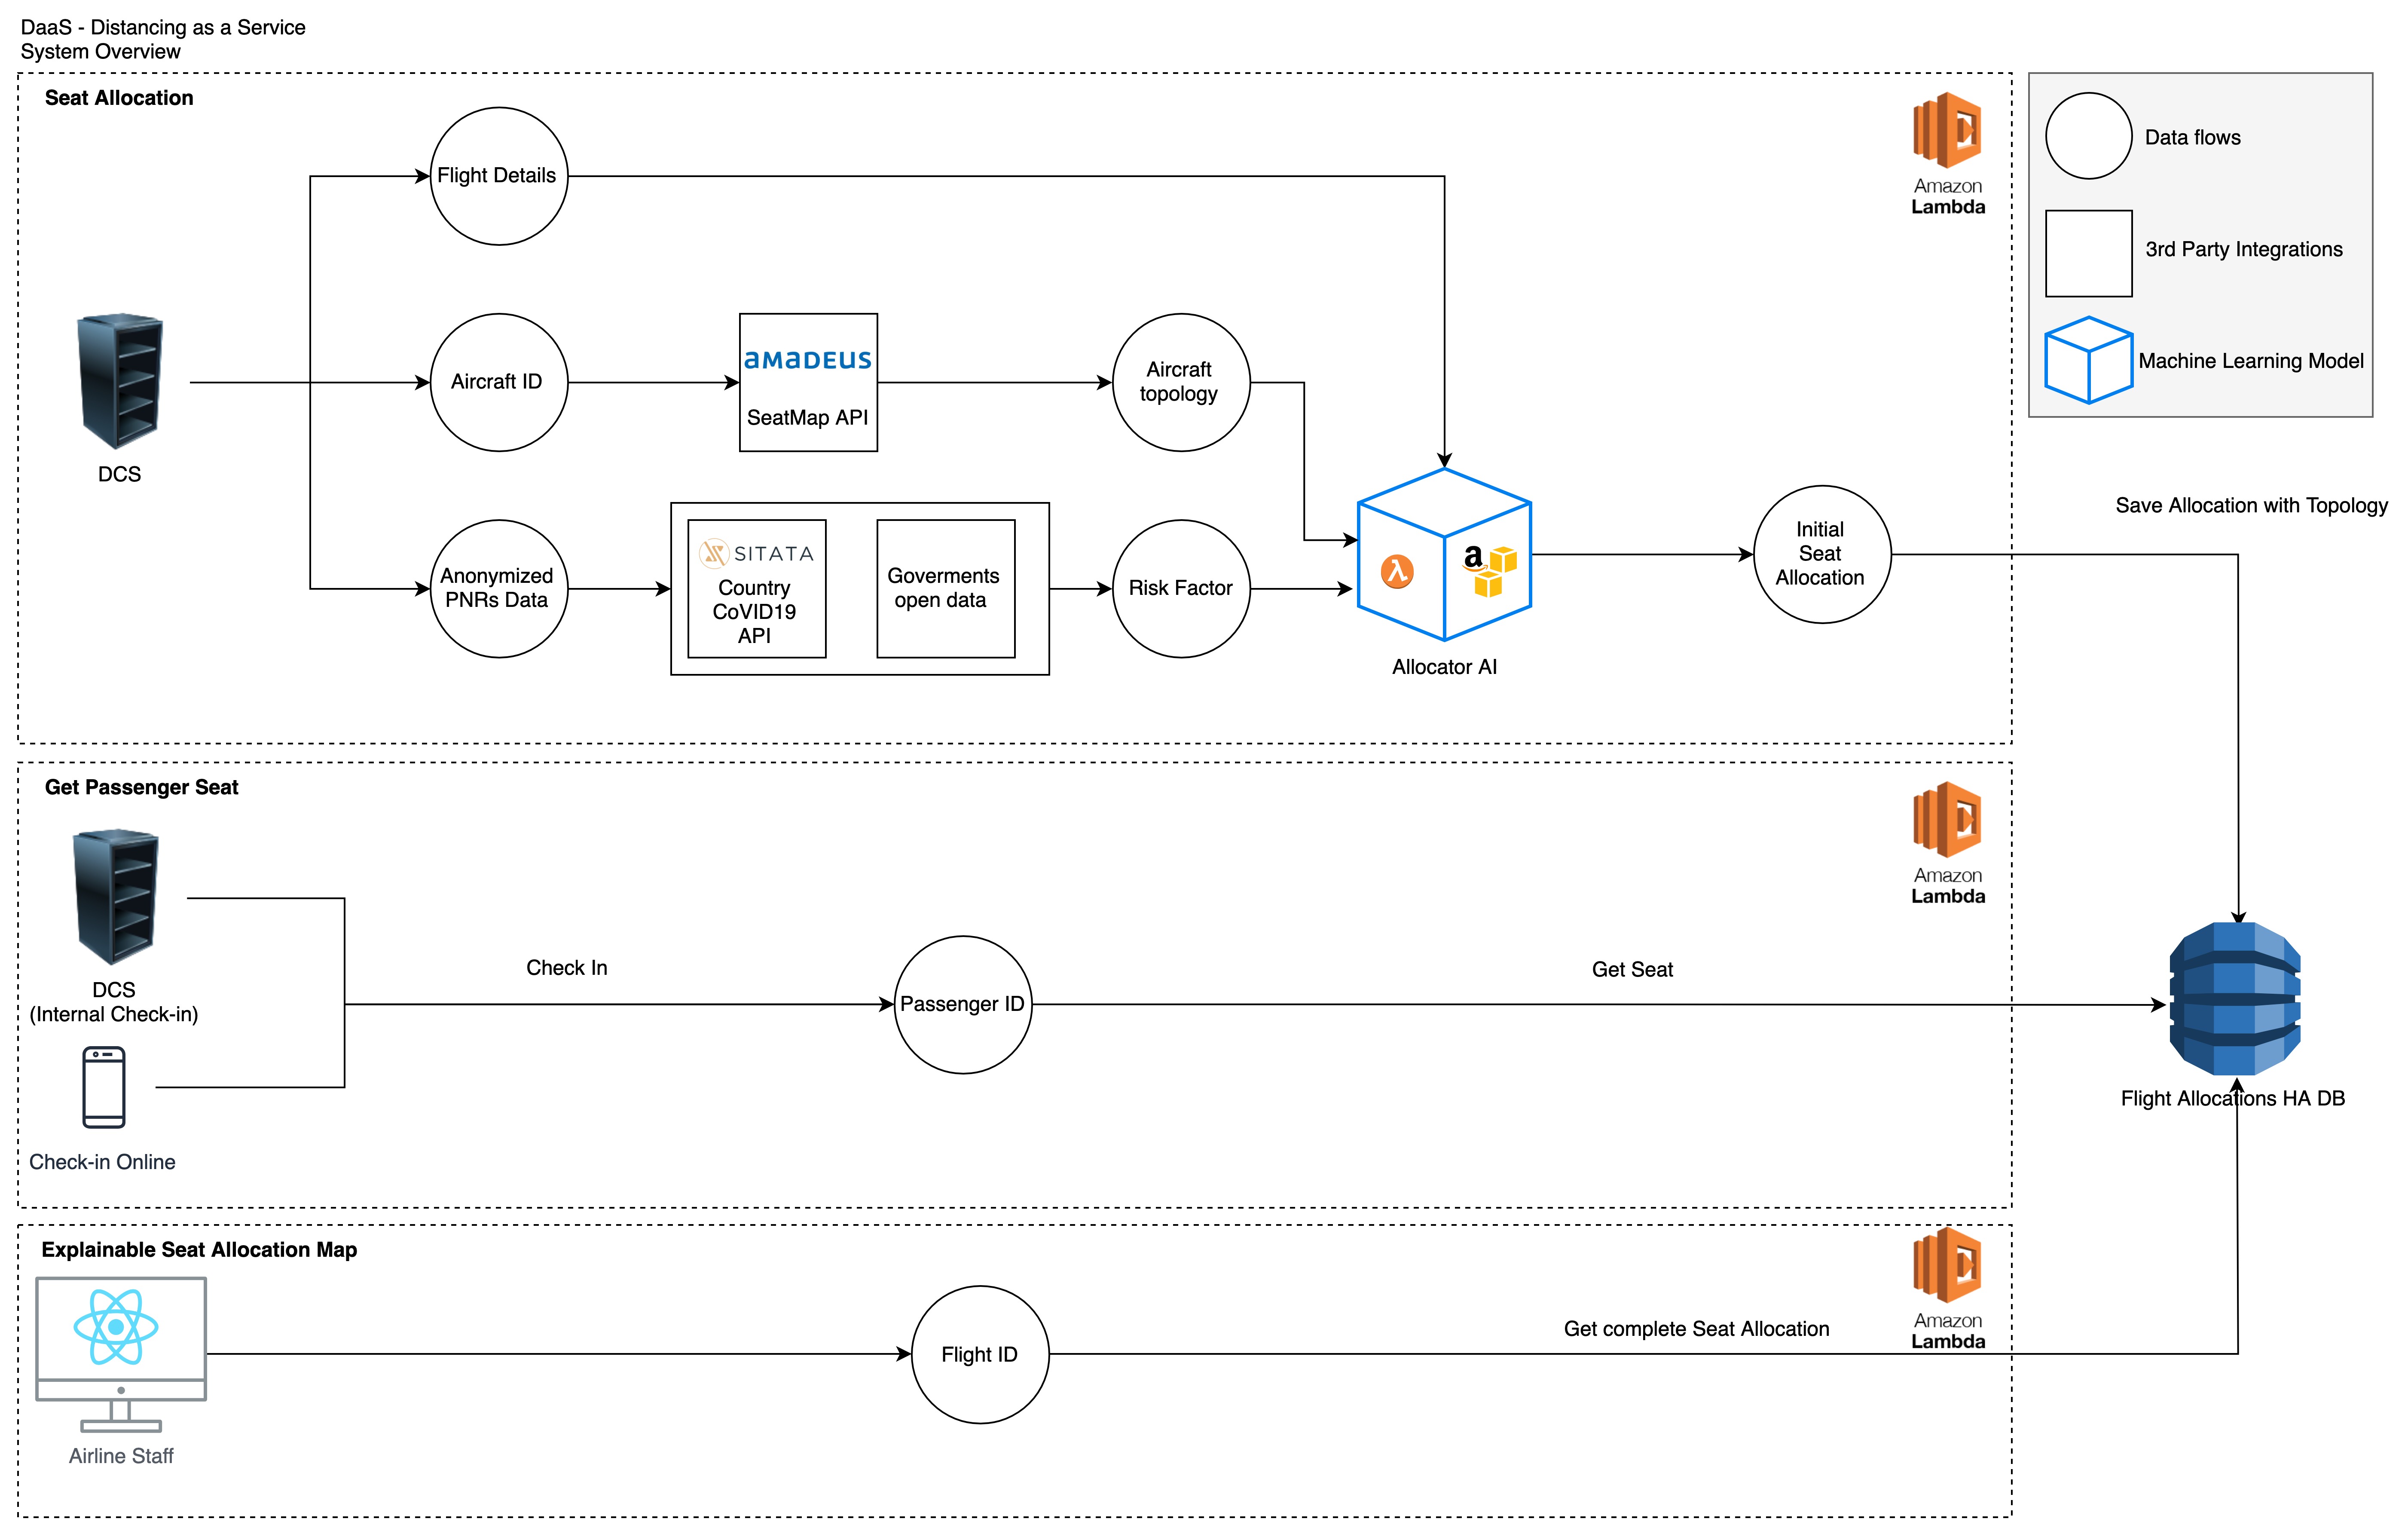Select the Check-in Online phone icon
This screenshot has width=2408, height=1537.
(x=104, y=1087)
